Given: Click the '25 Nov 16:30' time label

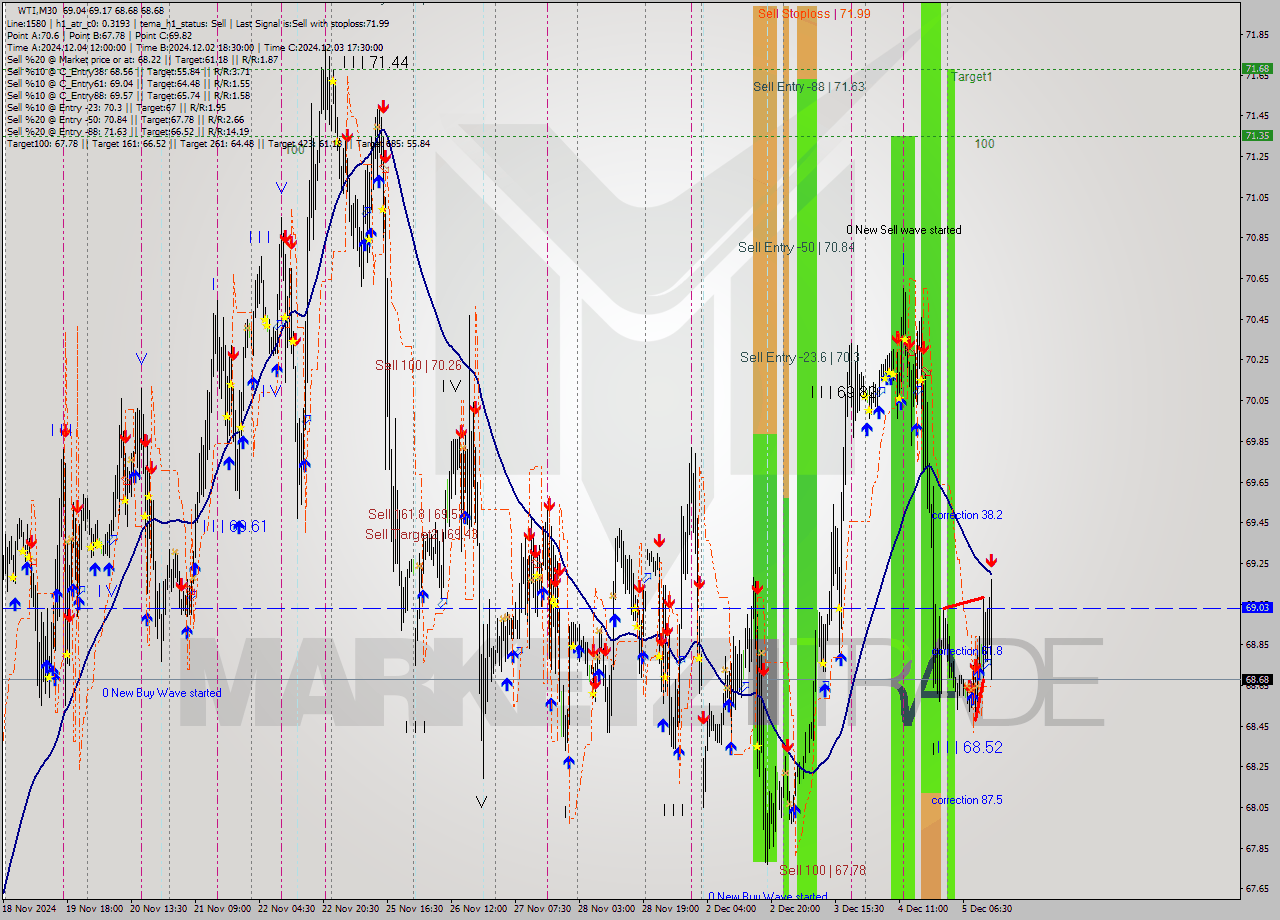Looking at the screenshot, I should [414, 909].
